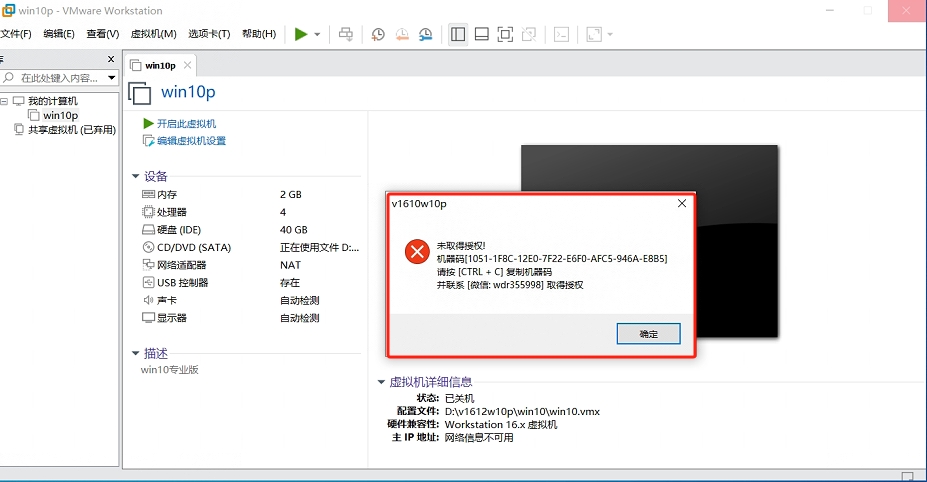
Task: Select win10p in the library tree
Action: click(x=60, y=115)
